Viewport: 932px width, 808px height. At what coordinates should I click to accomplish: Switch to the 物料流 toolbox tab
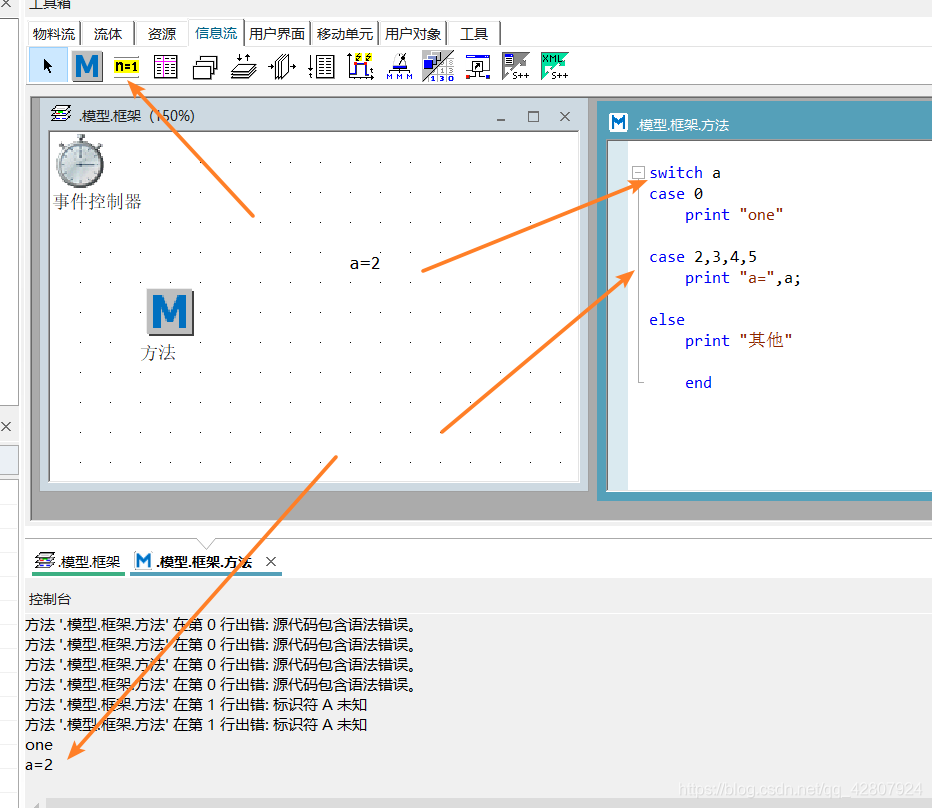point(53,33)
